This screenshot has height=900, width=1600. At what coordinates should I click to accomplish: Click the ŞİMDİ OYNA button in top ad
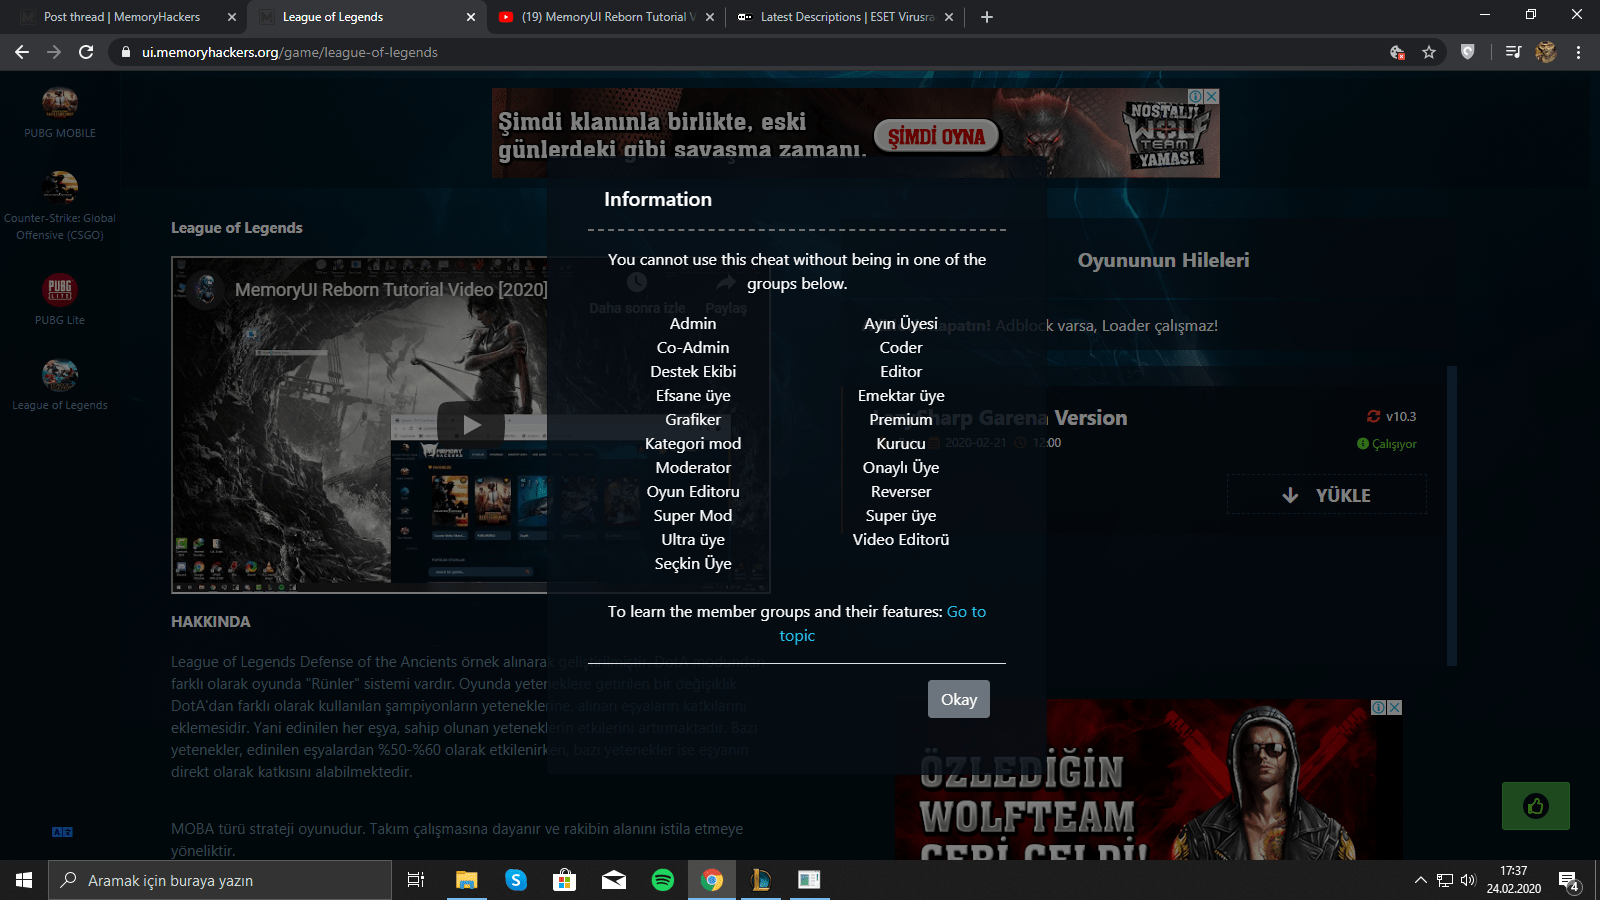(936, 137)
